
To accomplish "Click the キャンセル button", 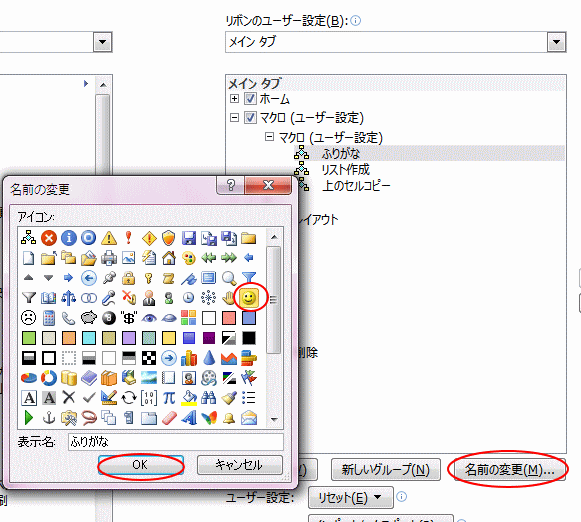I will (x=240, y=465).
